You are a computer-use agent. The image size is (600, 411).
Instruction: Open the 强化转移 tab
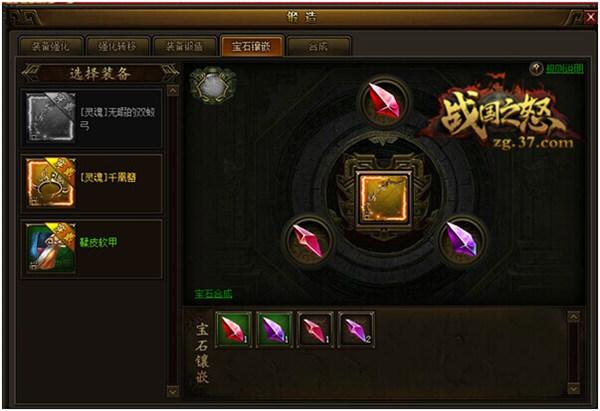(x=117, y=47)
